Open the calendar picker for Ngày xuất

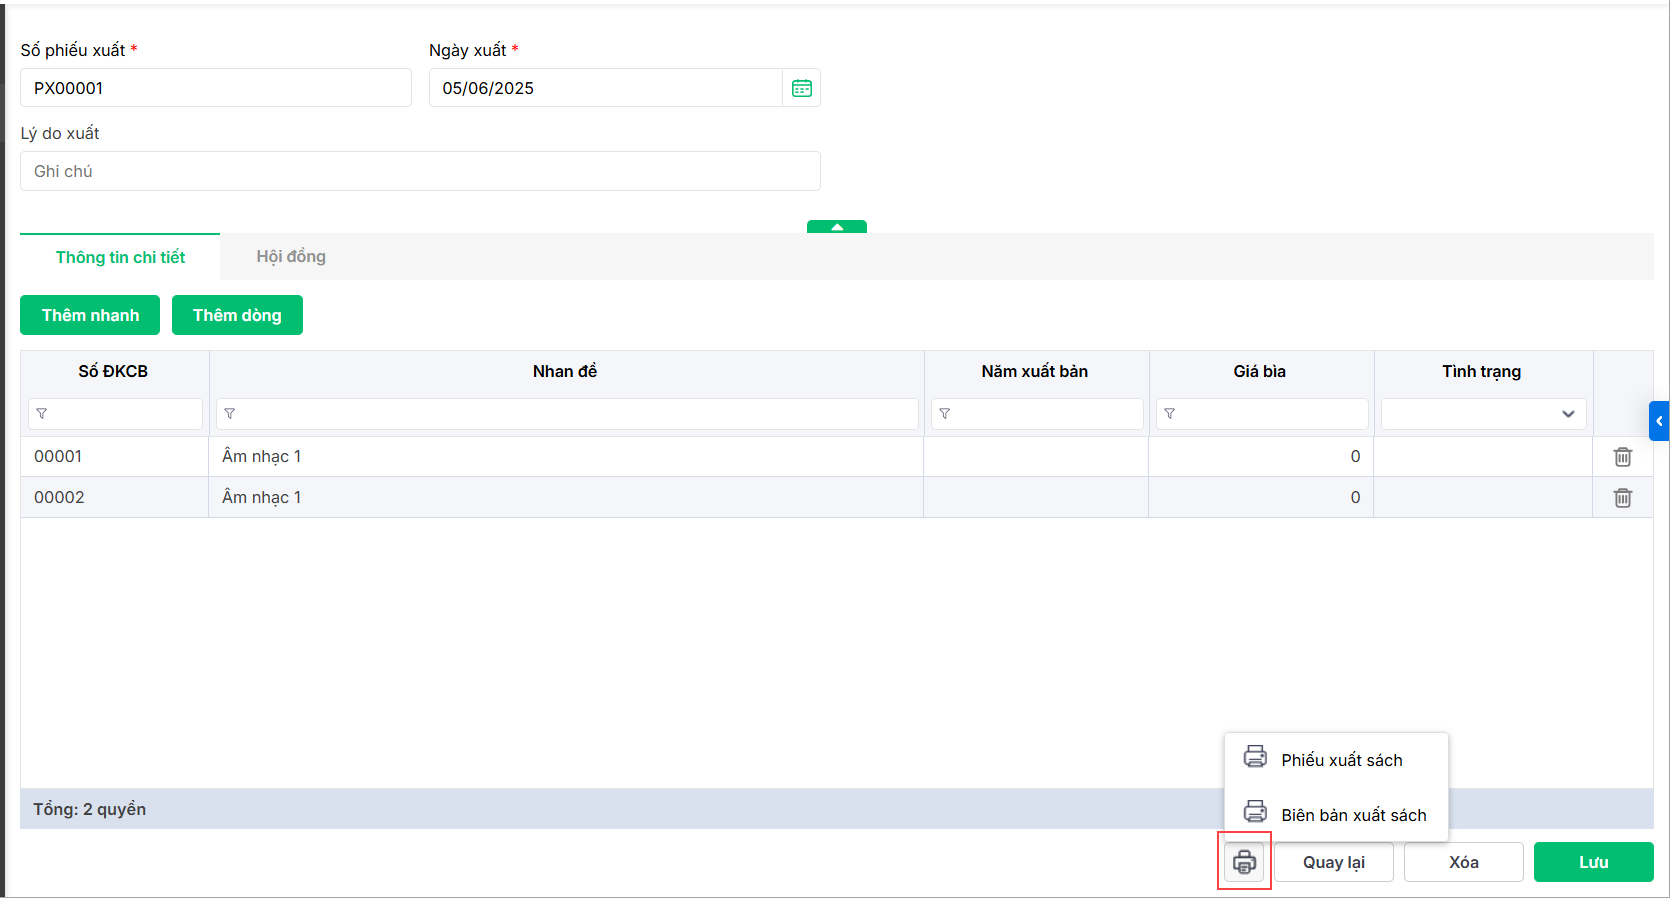point(801,88)
